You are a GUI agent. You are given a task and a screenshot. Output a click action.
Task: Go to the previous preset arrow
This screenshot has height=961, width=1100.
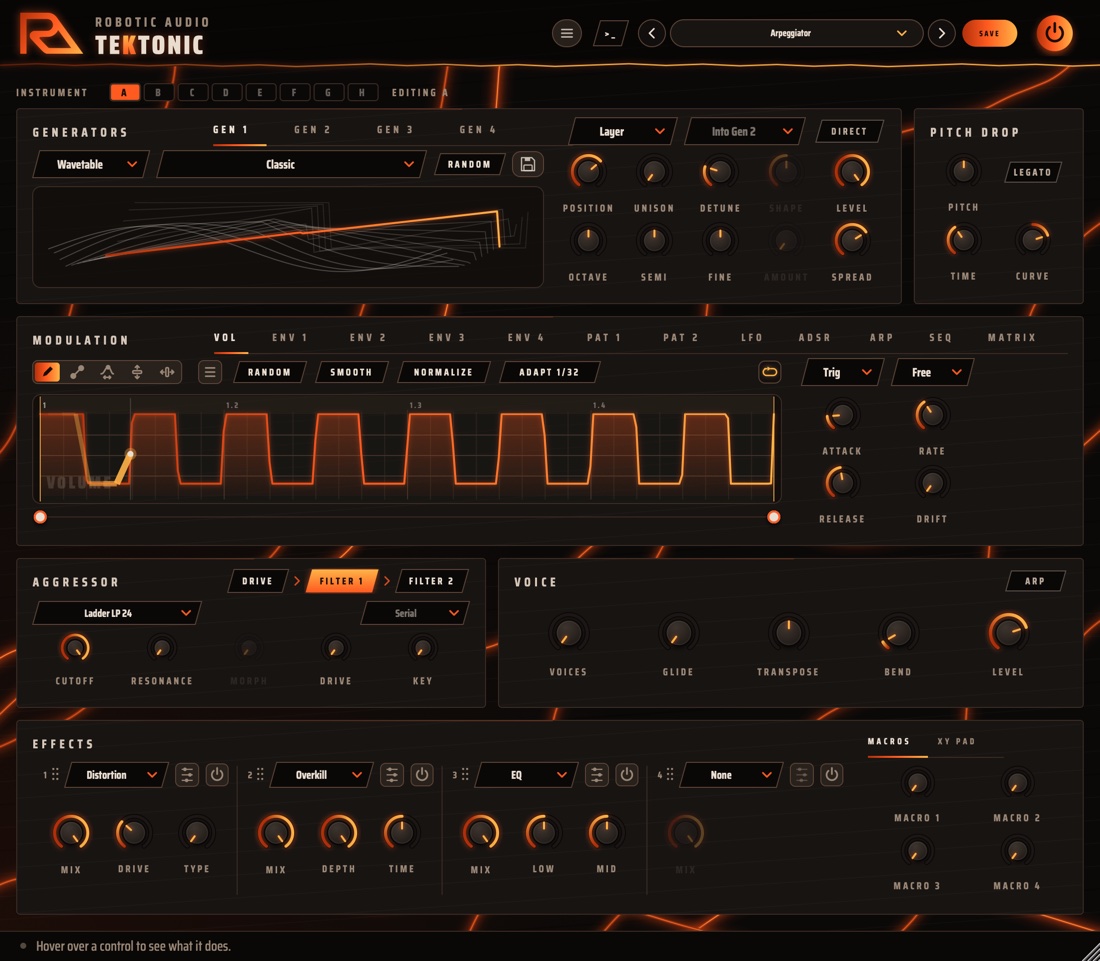(x=652, y=33)
